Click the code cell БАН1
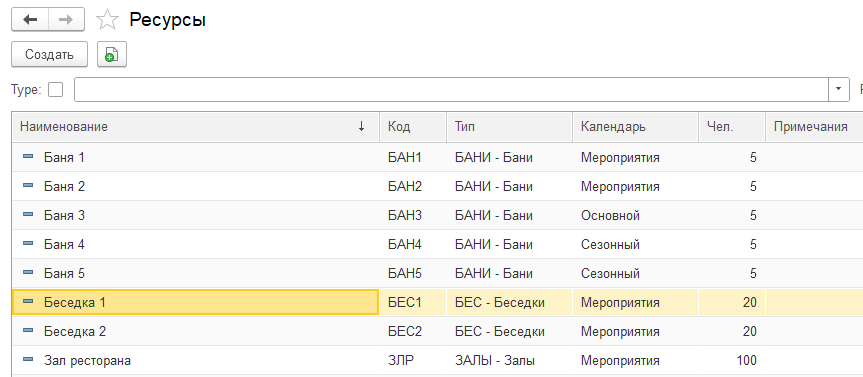This screenshot has height=377, width=863. (x=405, y=157)
